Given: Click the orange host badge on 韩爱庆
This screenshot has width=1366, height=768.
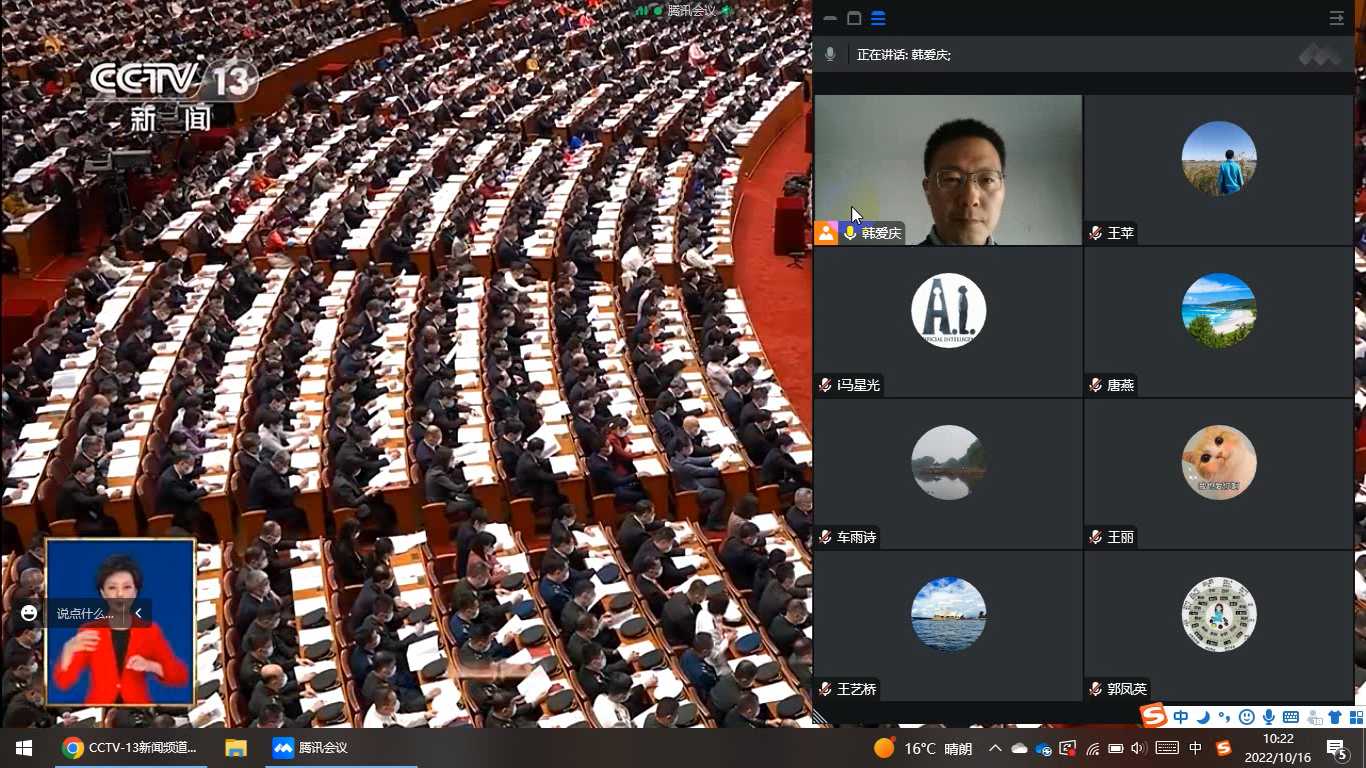Looking at the screenshot, I should click(826, 233).
